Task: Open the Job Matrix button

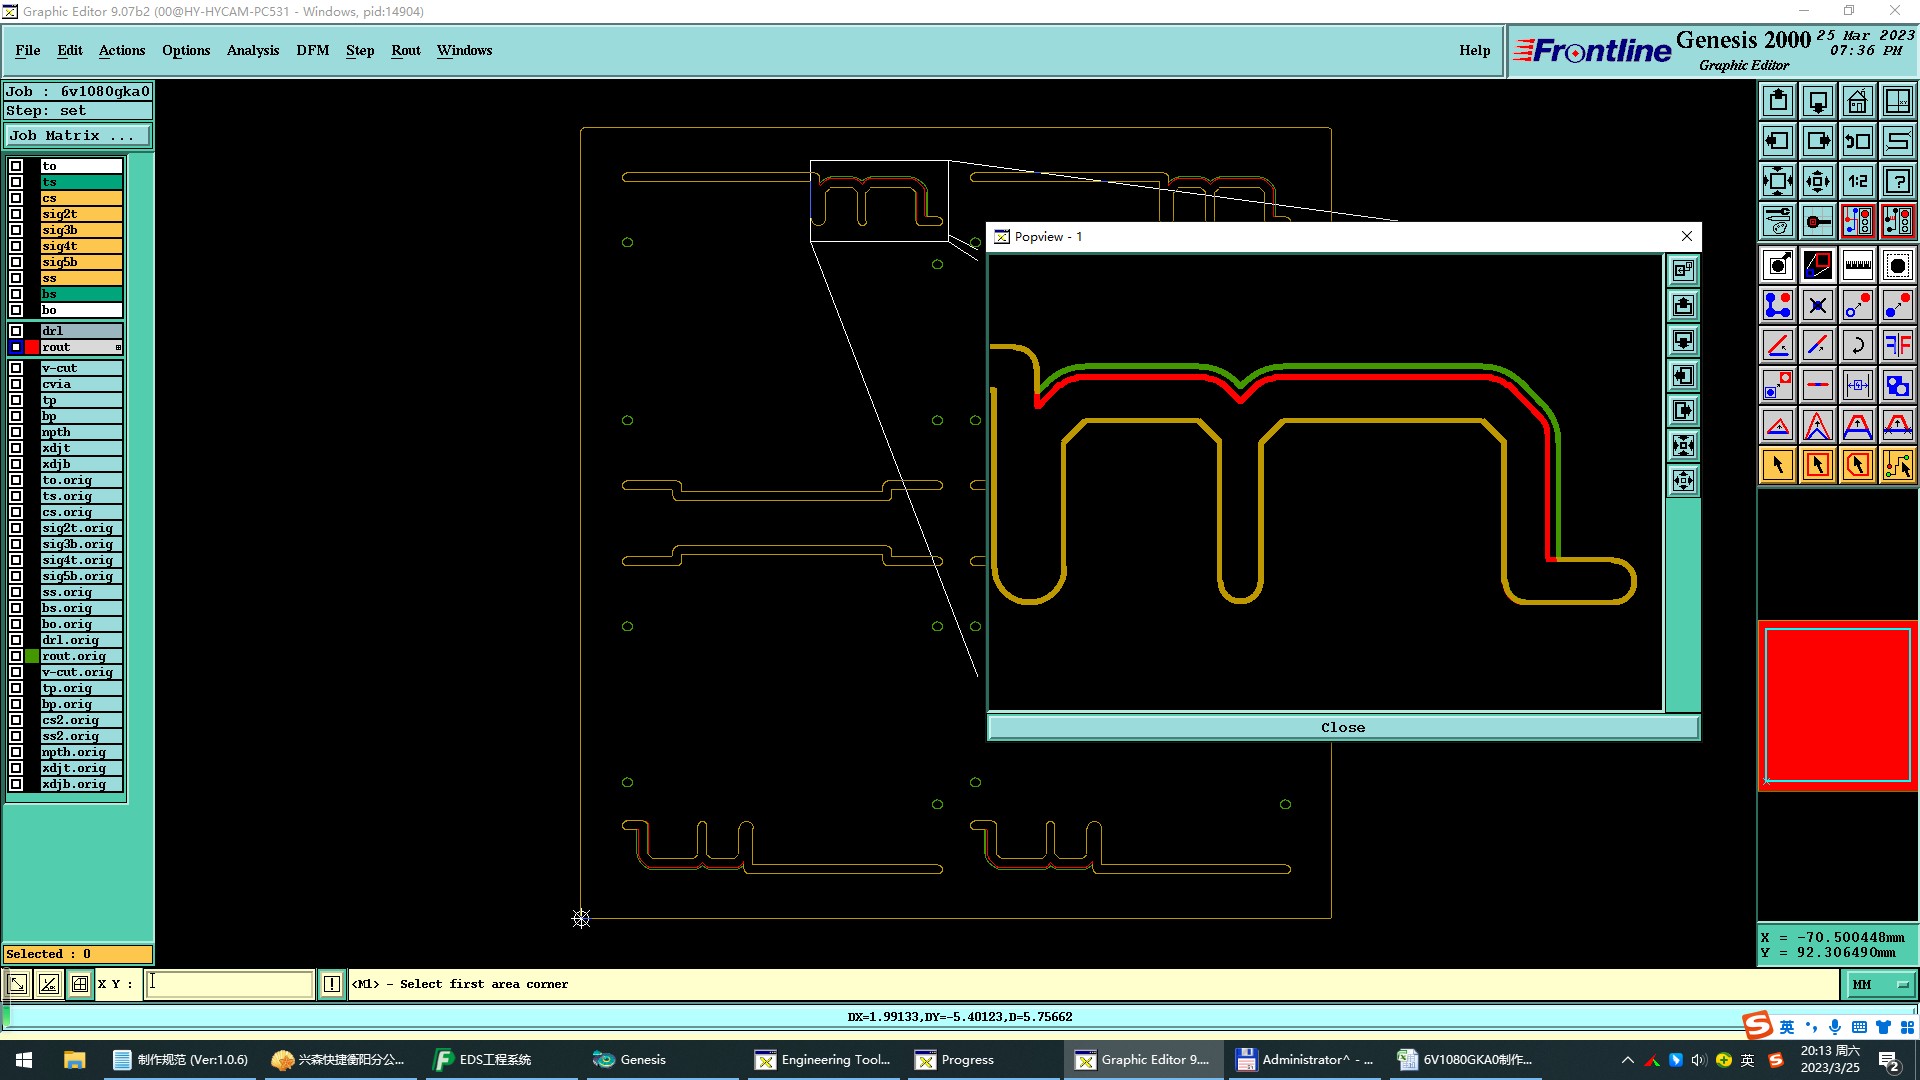Action: [x=77, y=136]
